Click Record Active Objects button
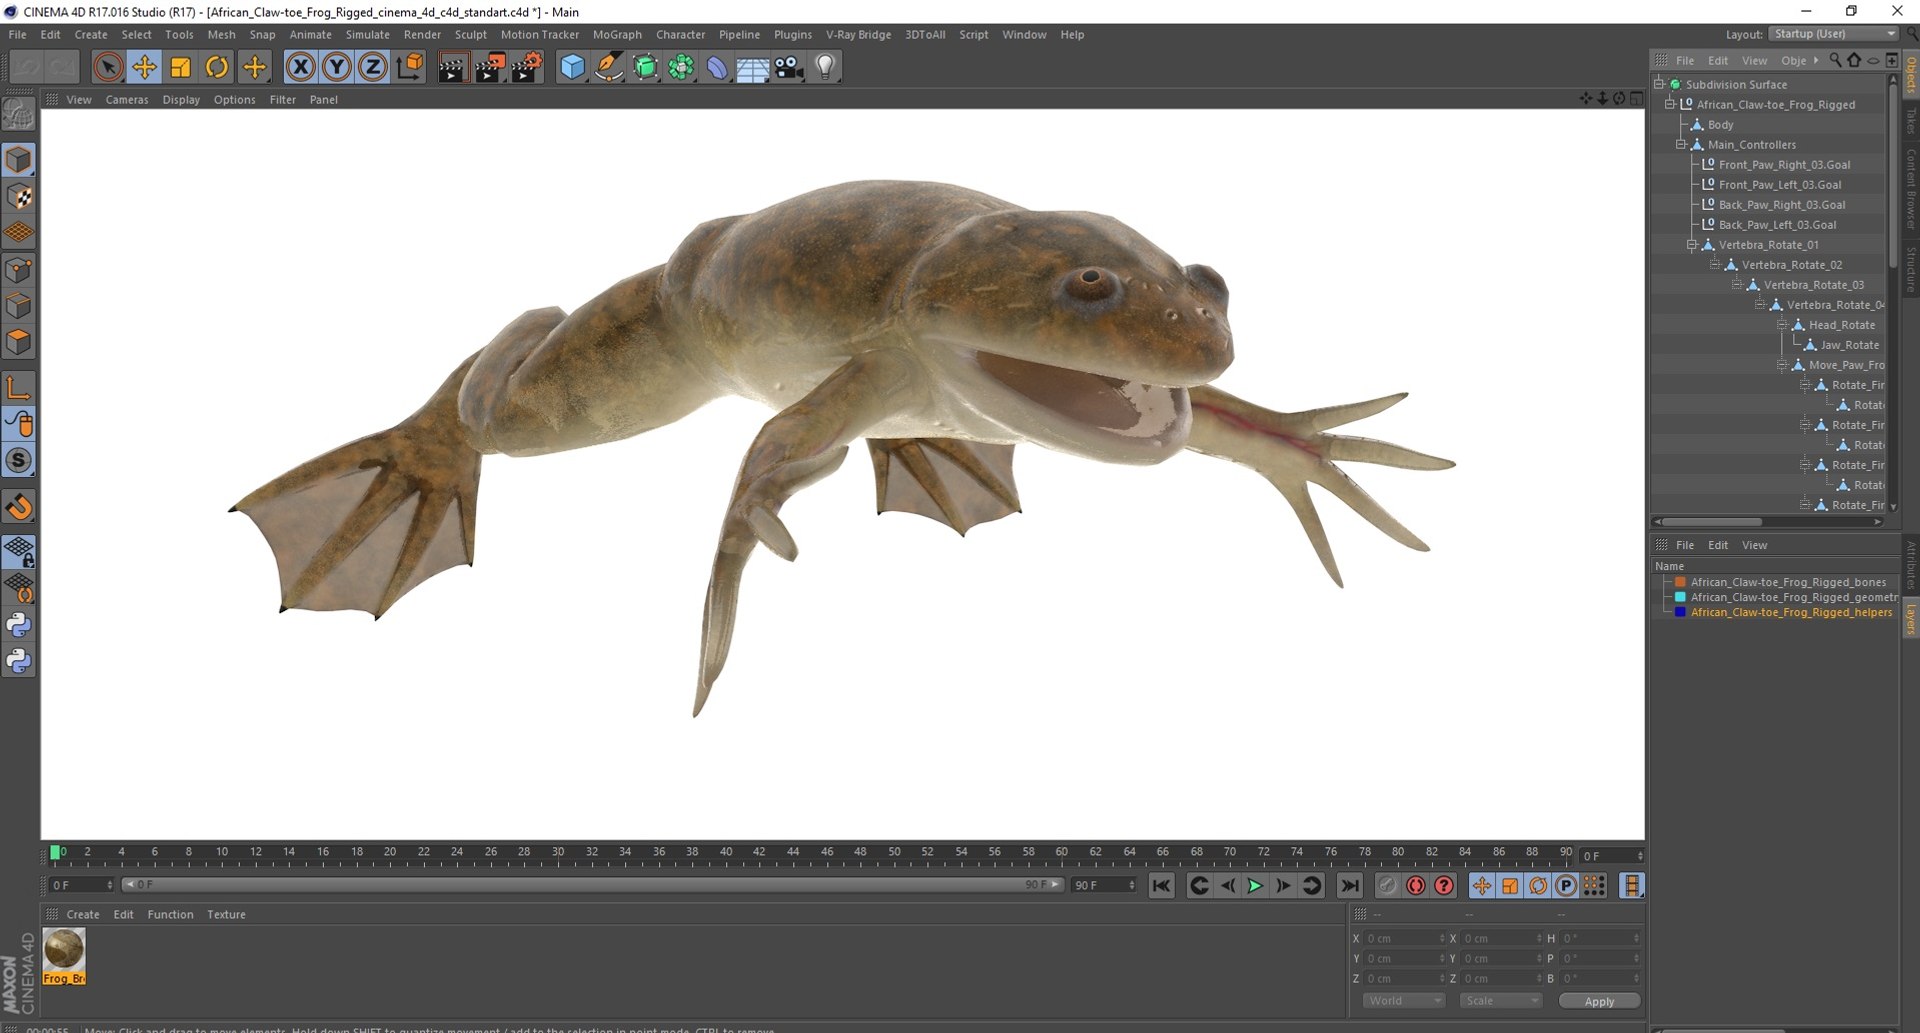 click(x=1387, y=886)
